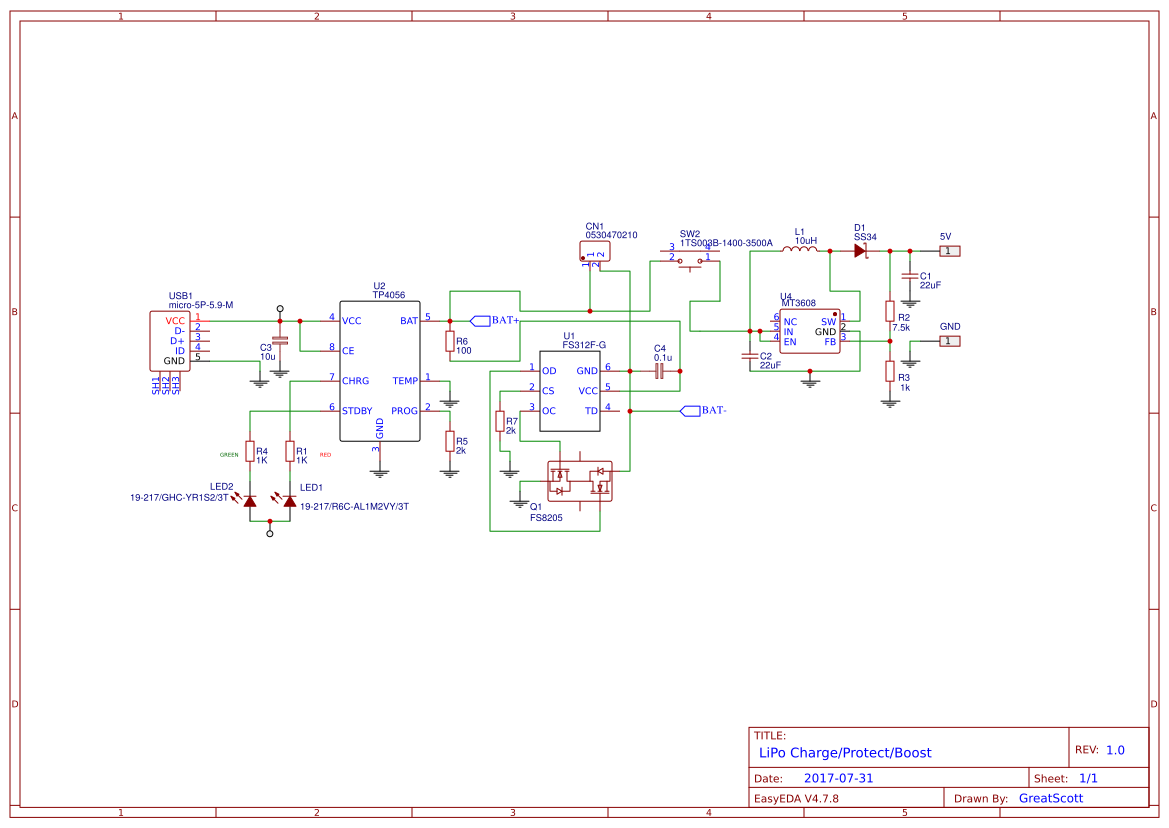Viewport: 1169px width, 828px height.
Task: Click the TEMP pin label on U2
Action: 405,381
